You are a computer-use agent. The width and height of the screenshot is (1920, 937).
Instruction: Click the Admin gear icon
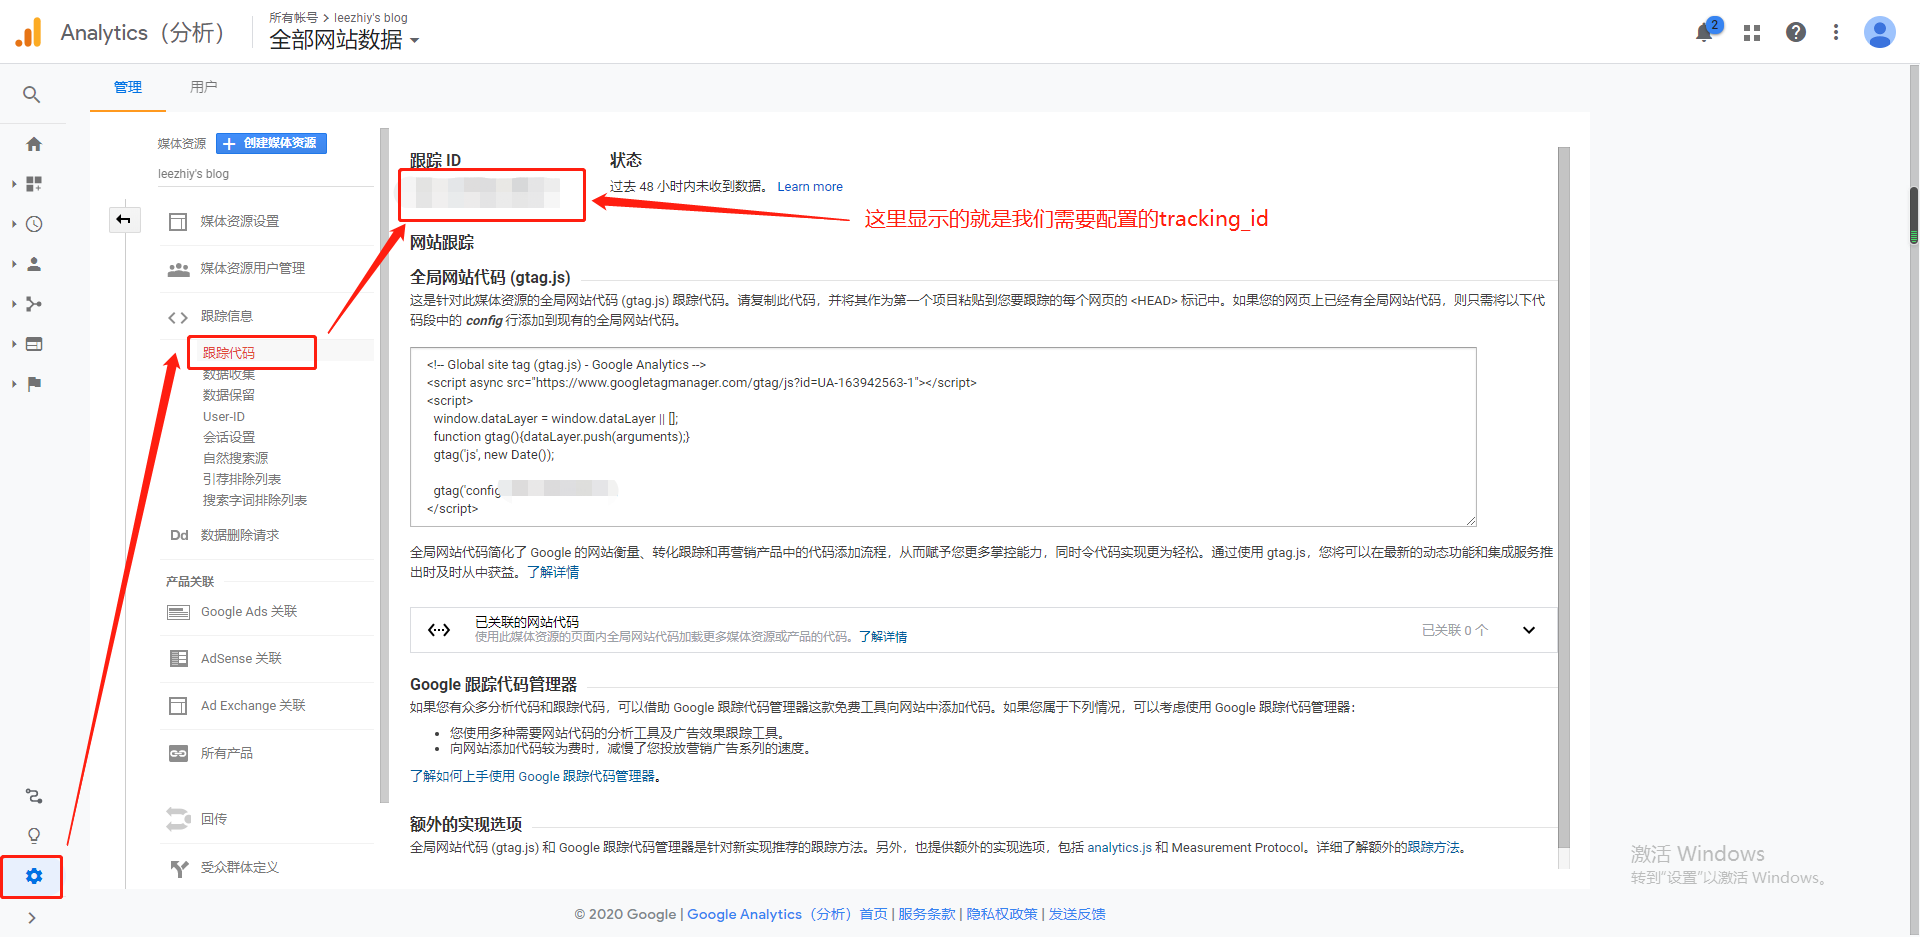34,876
